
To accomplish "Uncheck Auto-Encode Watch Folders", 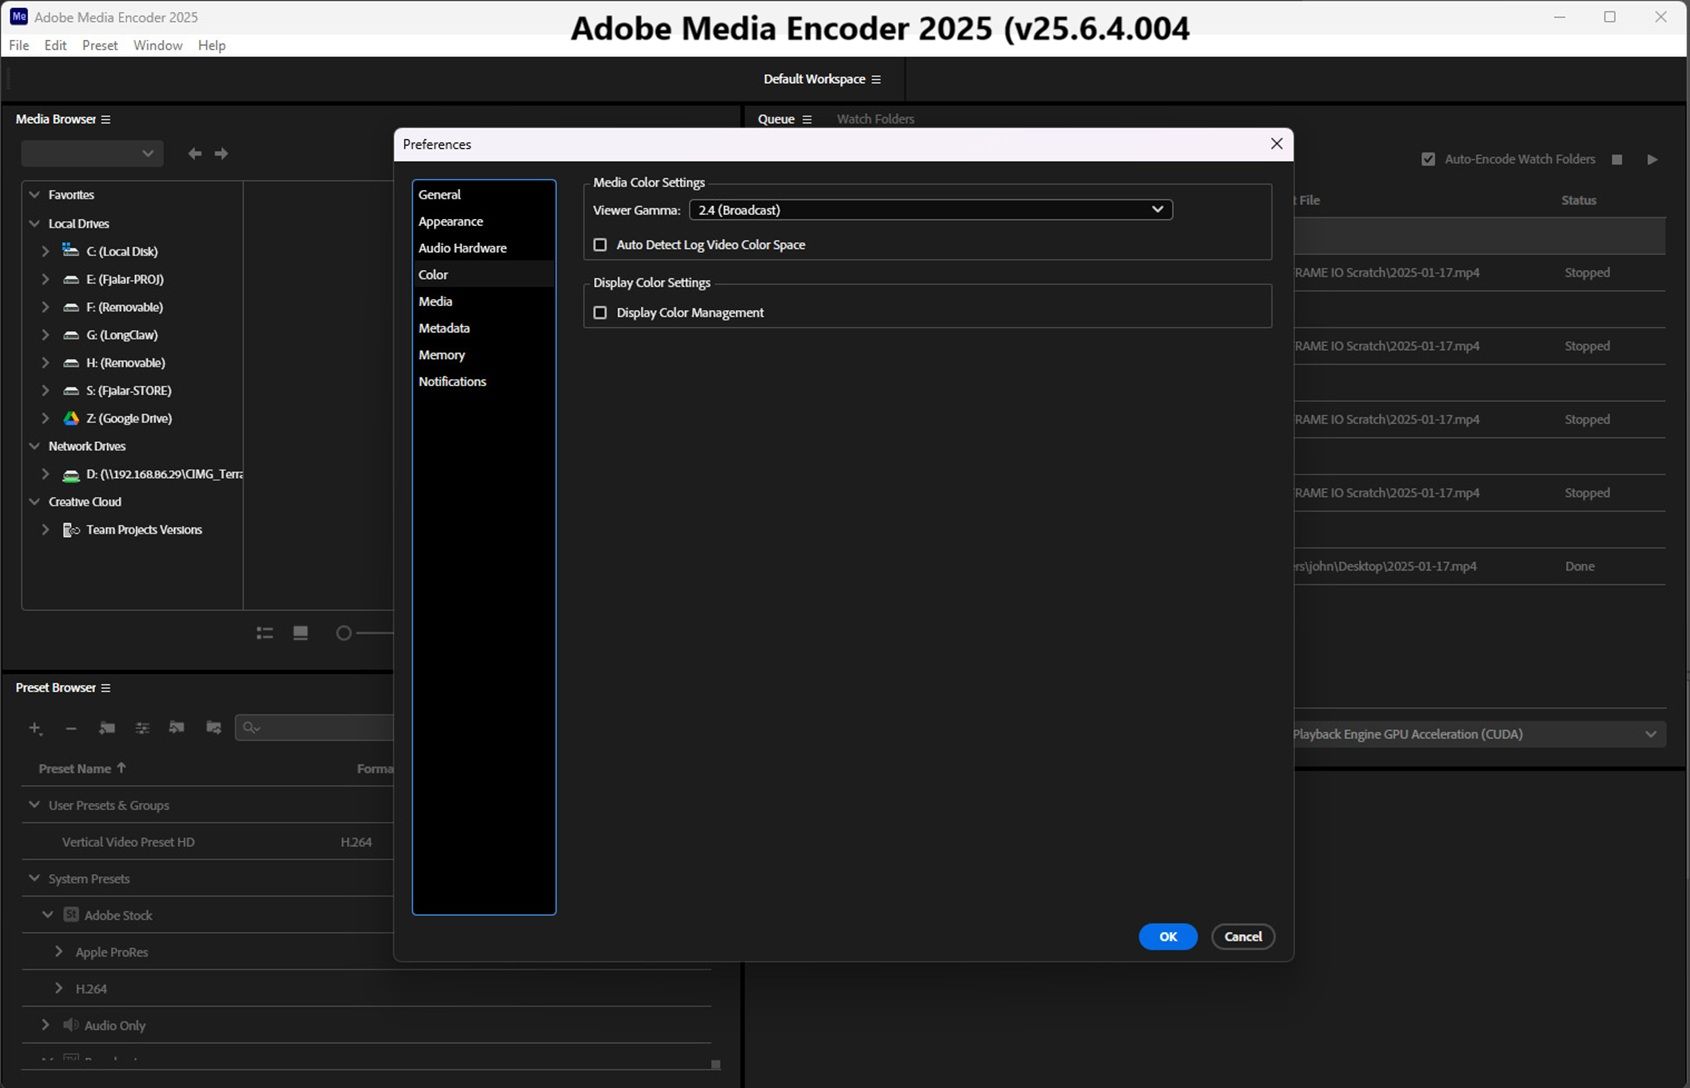I will point(1428,159).
